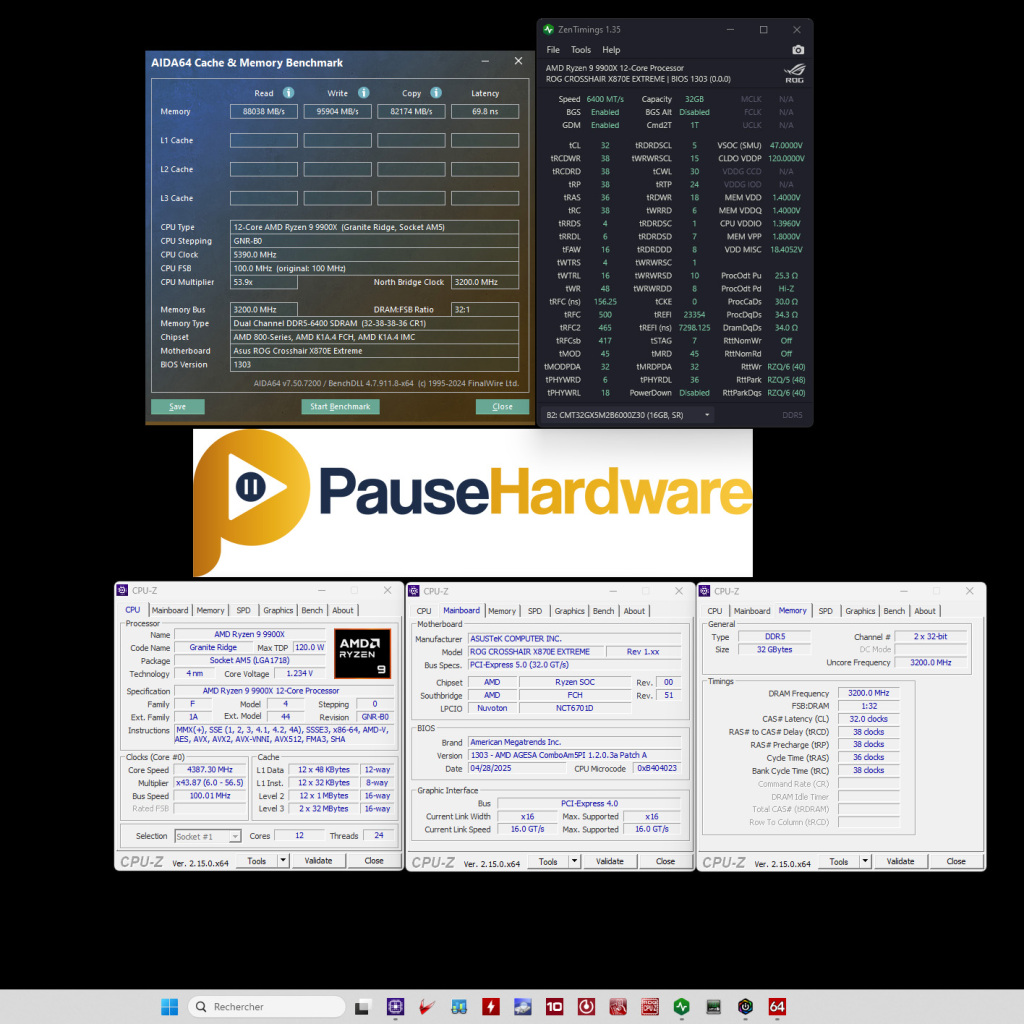Click Tools button in left CPU-Z window
Viewport: 1024px width, 1024px height.
coord(257,861)
